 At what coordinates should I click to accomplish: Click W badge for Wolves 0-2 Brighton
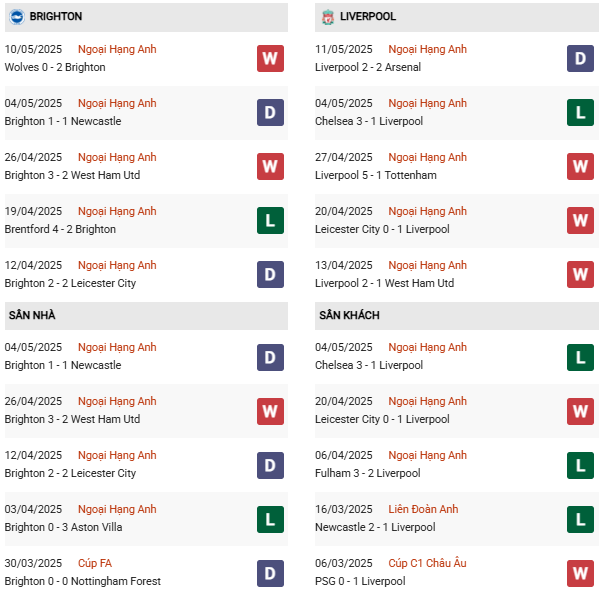(x=270, y=58)
